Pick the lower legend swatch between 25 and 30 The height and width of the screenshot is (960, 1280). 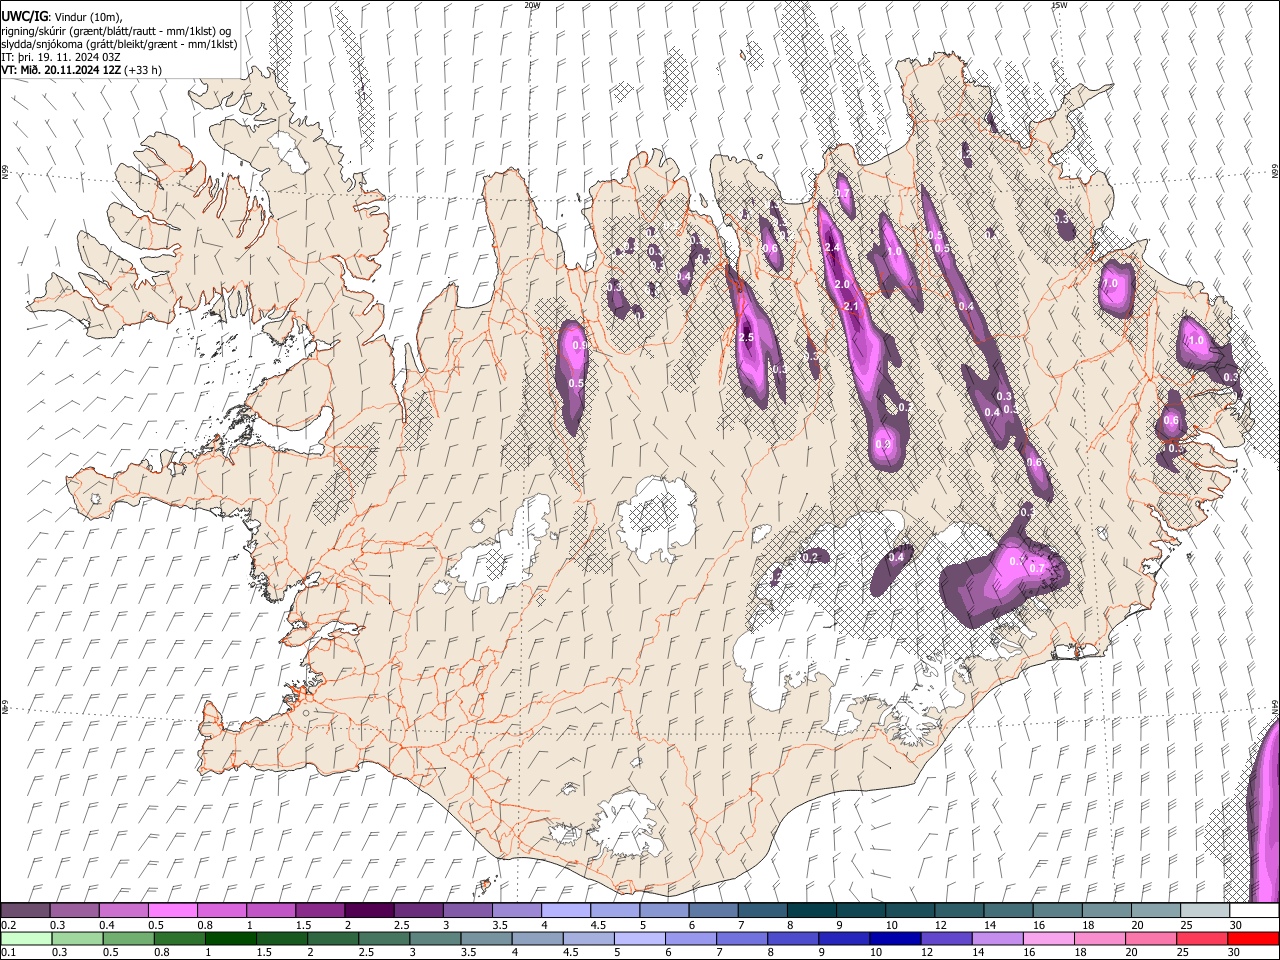click(x=1204, y=938)
